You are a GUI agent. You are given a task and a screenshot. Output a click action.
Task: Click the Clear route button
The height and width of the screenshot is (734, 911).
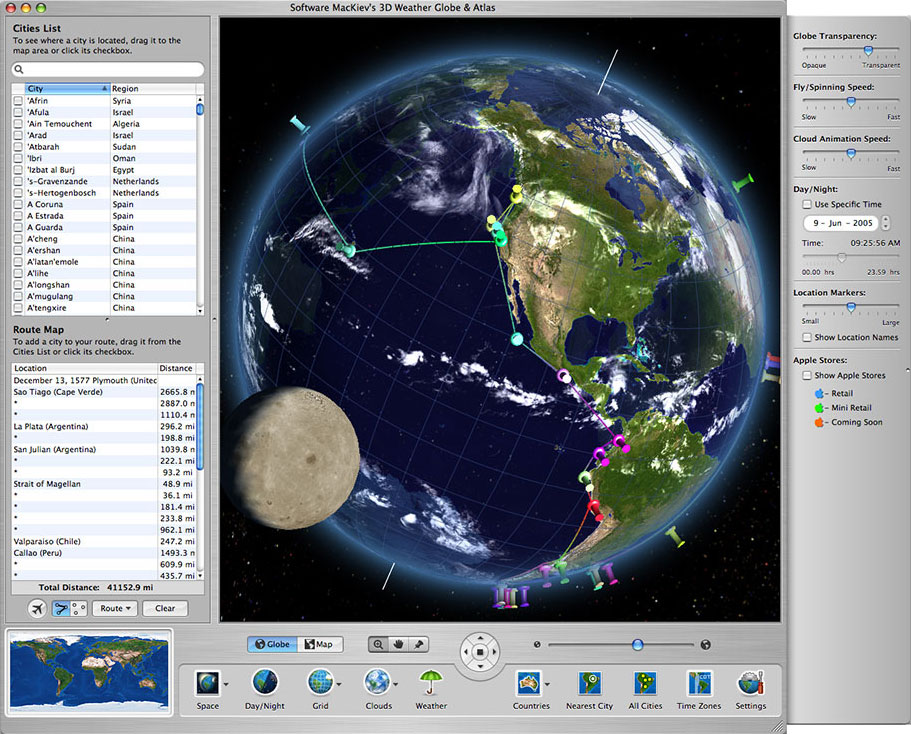coord(164,608)
